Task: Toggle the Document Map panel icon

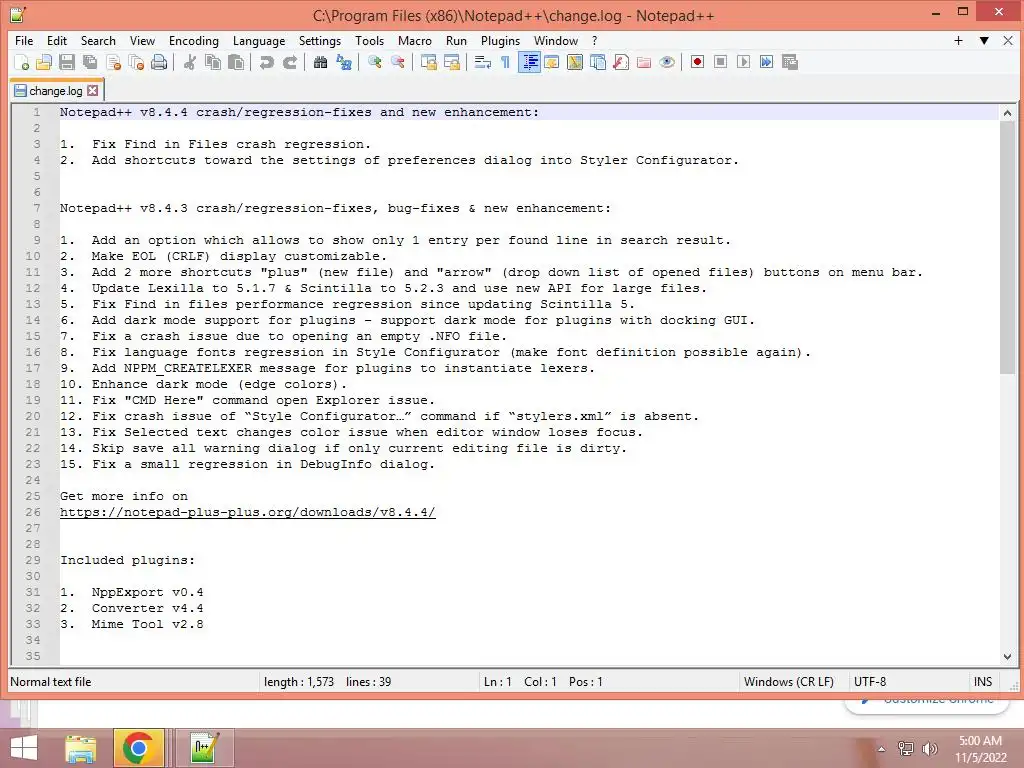Action: coord(575,62)
